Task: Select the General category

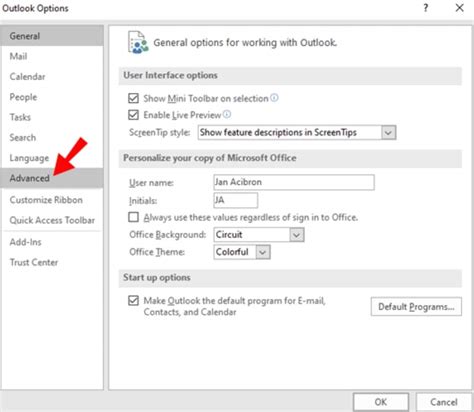Action: [x=52, y=36]
